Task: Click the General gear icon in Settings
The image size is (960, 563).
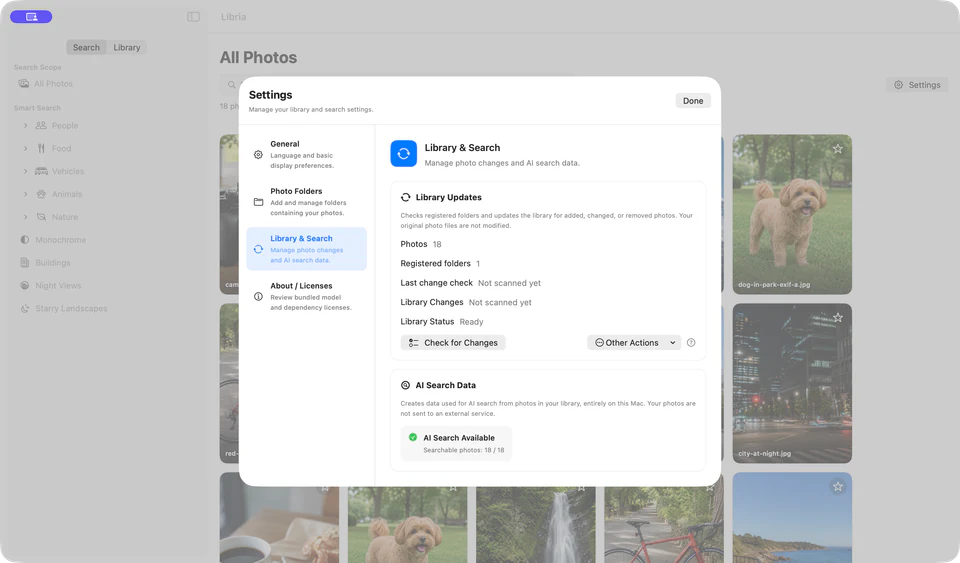Action: point(258,155)
